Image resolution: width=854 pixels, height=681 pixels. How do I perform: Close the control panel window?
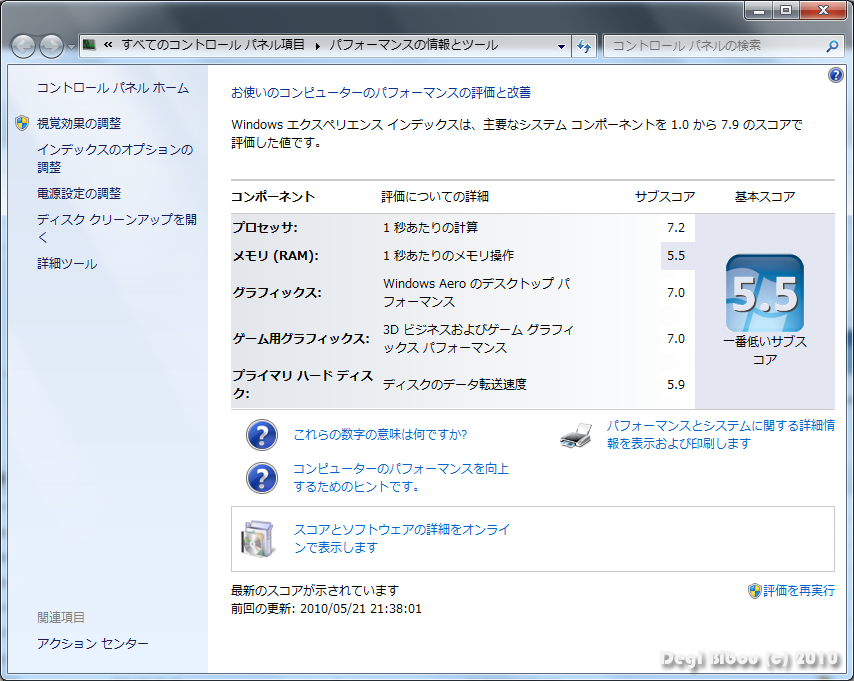point(824,9)
